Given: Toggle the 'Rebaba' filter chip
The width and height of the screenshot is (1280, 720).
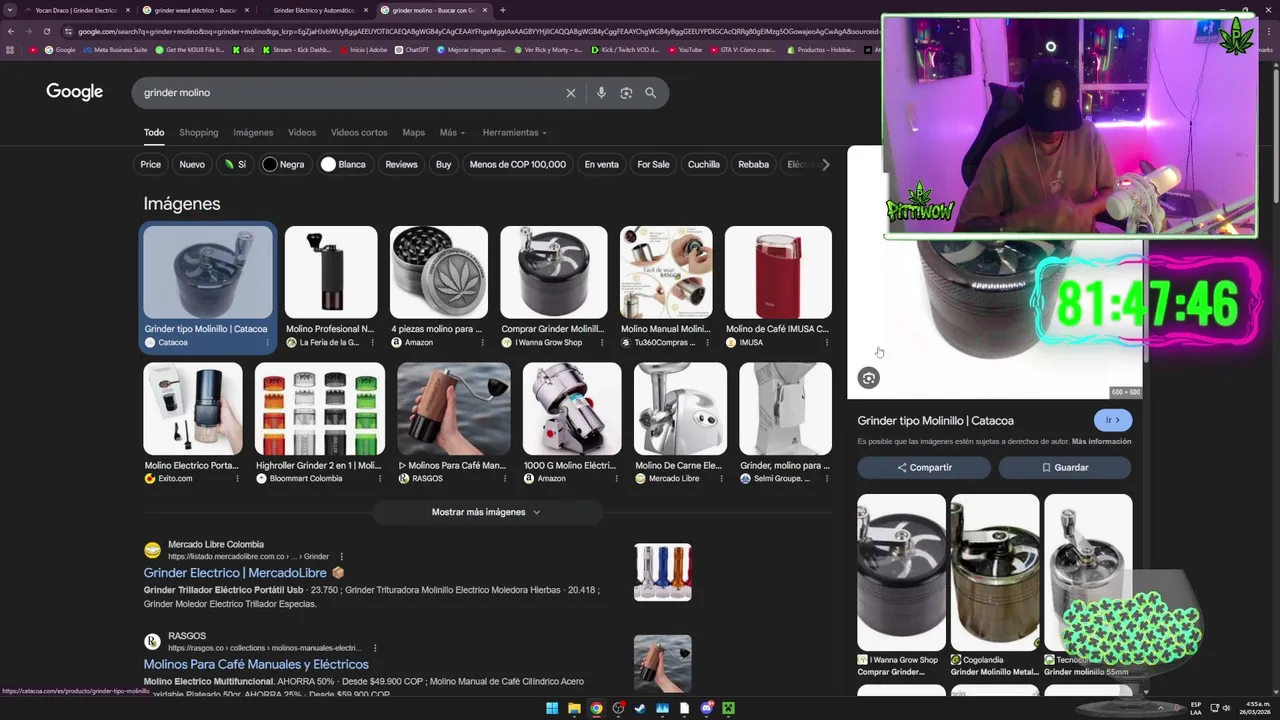Looking at the screenshot, I should [754, 165].
